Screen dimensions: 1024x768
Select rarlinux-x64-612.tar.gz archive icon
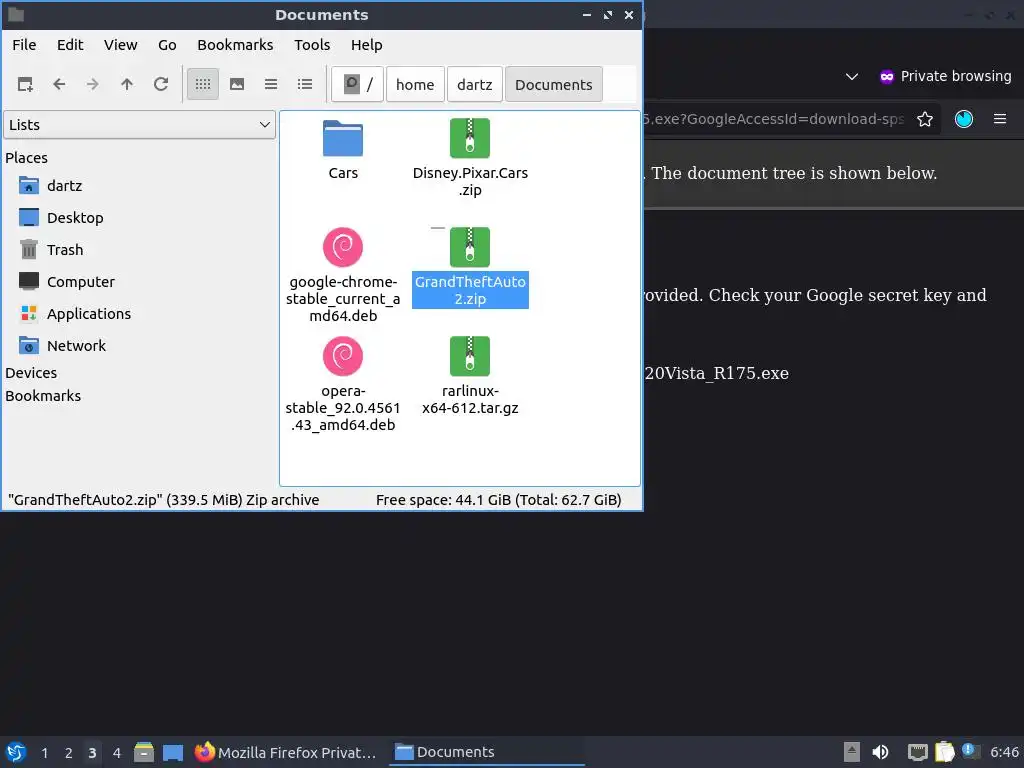(470, 357)
